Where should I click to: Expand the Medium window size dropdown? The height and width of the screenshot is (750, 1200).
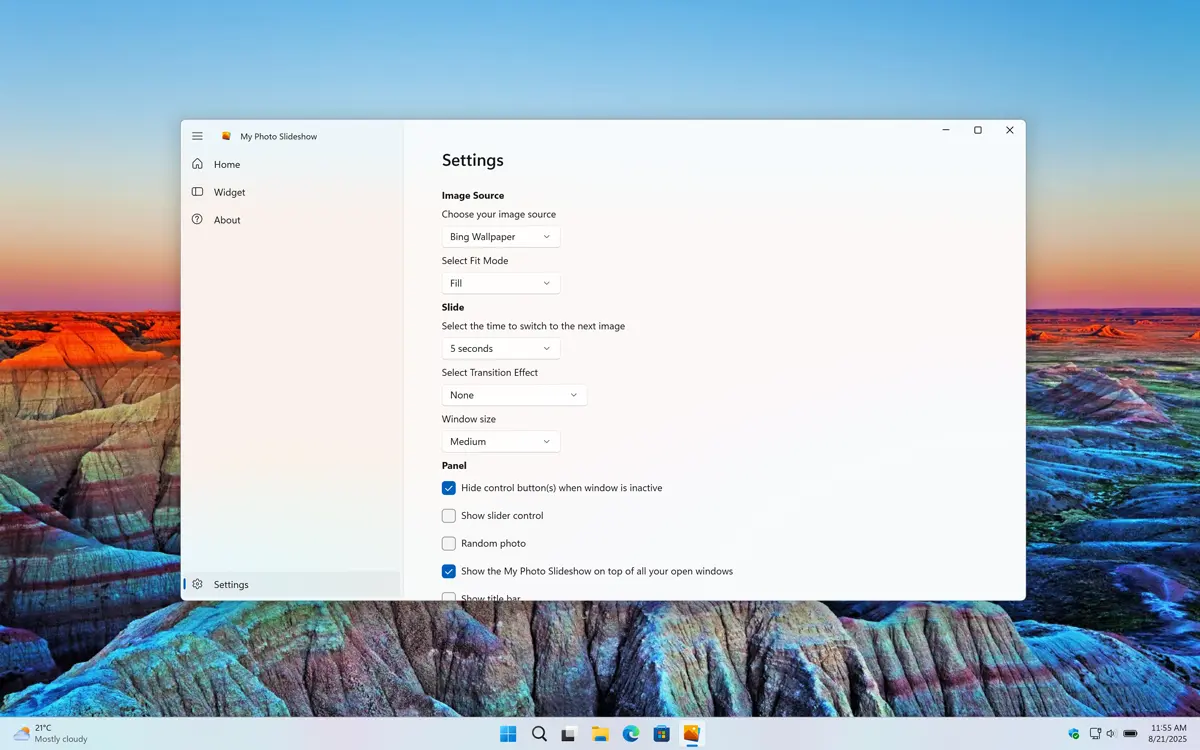(x=500, y=441)
